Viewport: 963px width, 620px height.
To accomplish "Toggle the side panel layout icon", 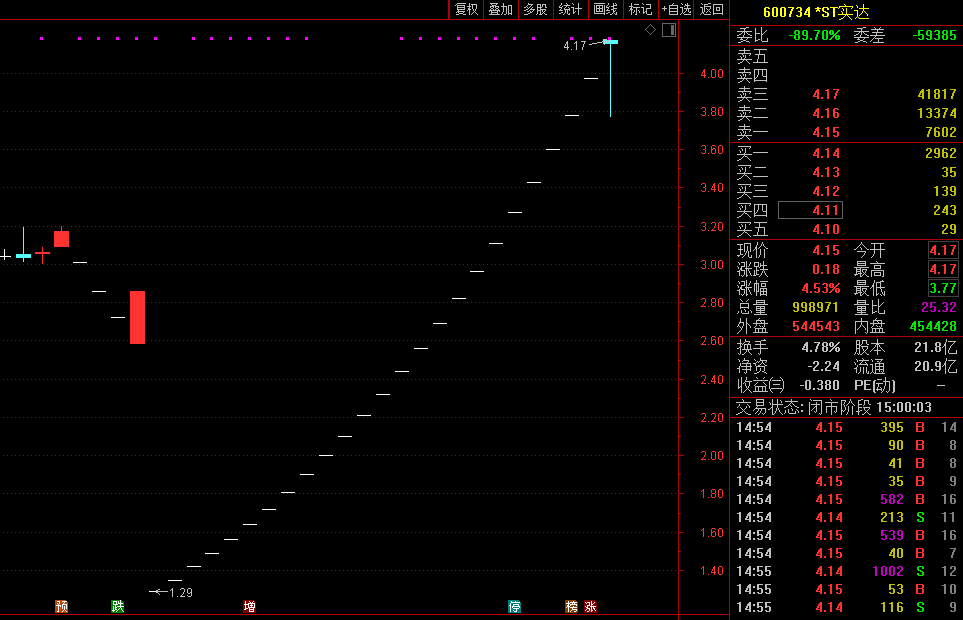I will [668, 30].
